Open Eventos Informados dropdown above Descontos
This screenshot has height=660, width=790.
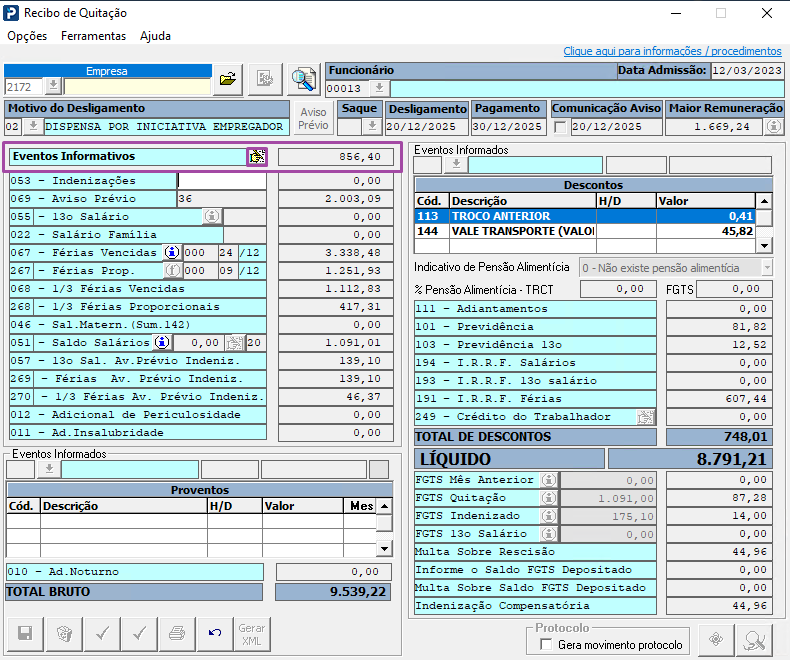click(456, 165)
